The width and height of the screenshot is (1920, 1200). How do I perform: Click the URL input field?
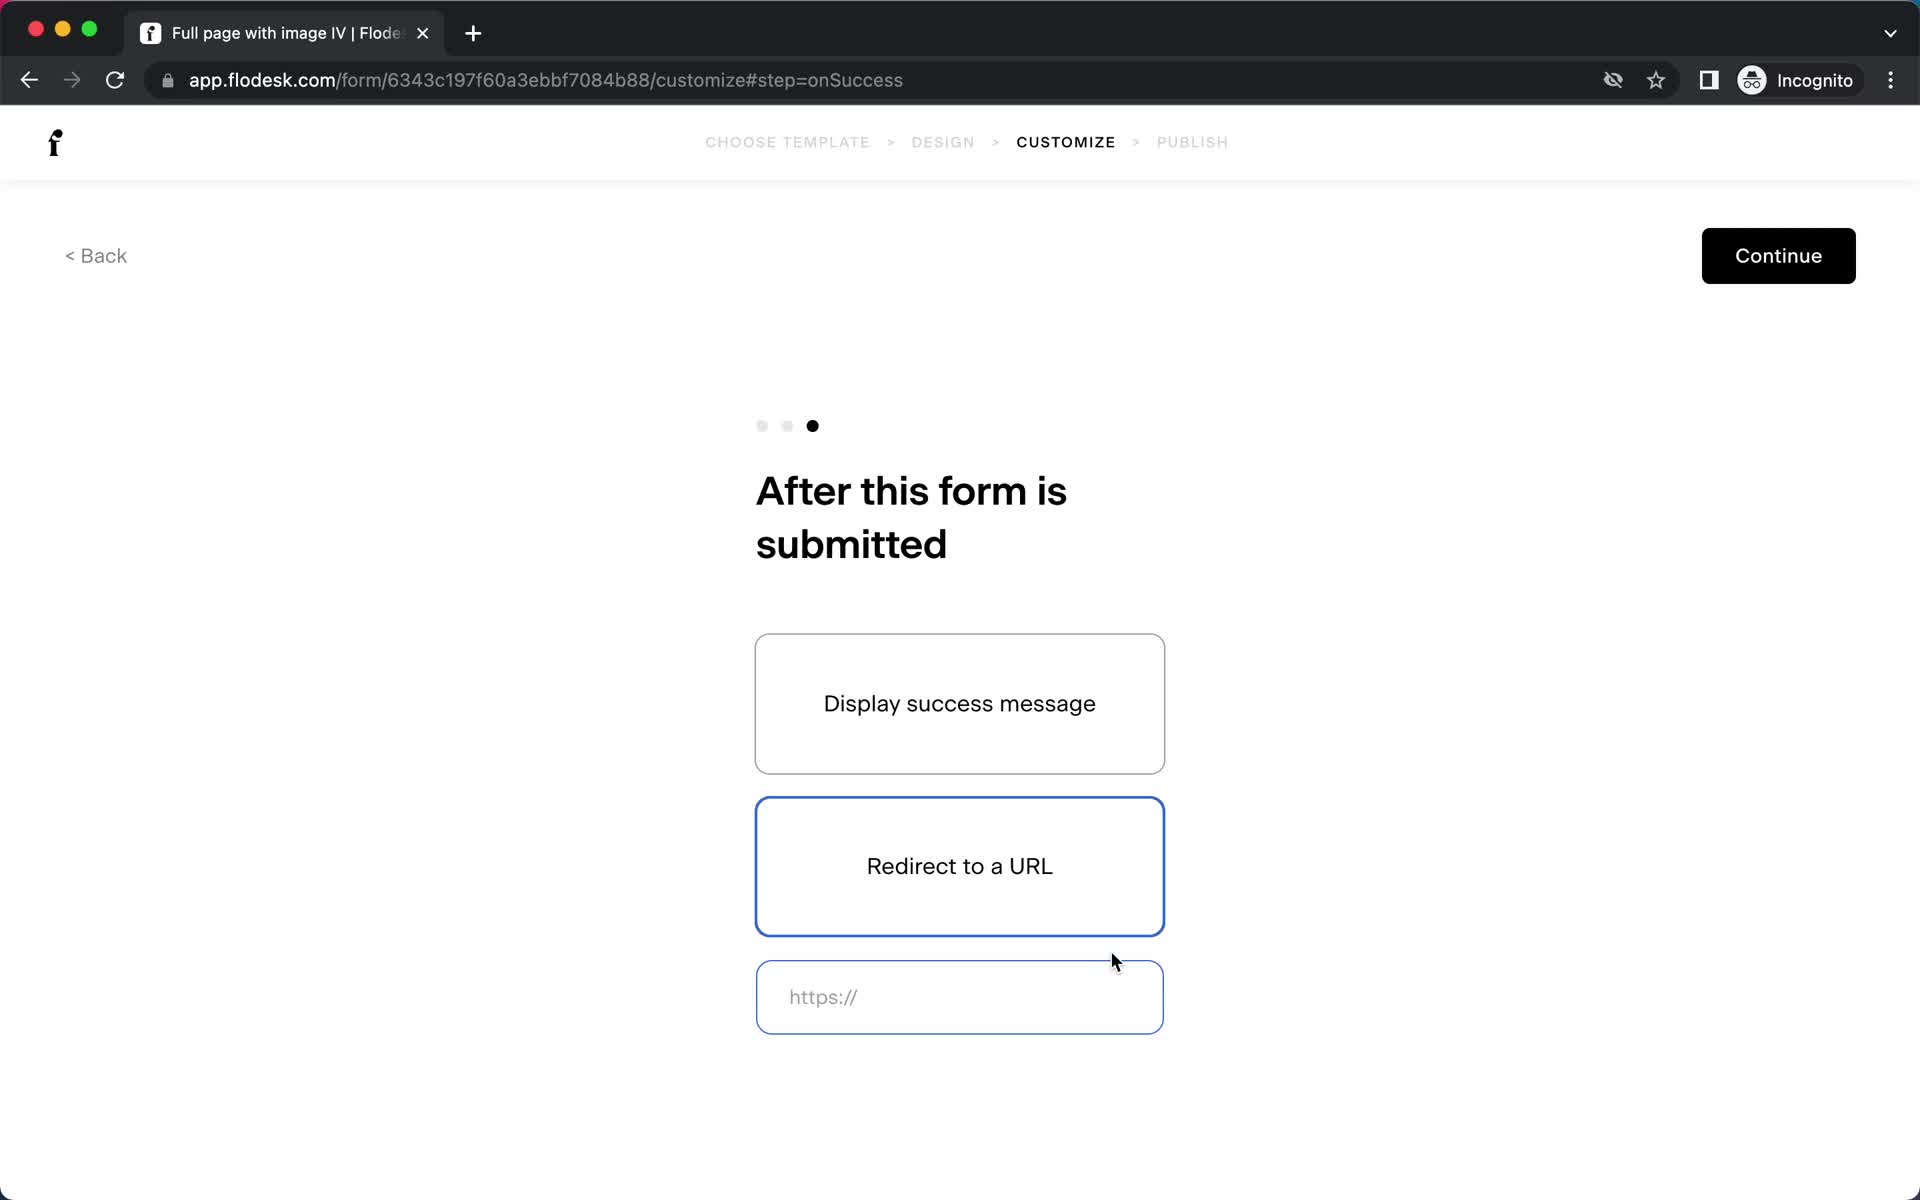pos(959,995)
